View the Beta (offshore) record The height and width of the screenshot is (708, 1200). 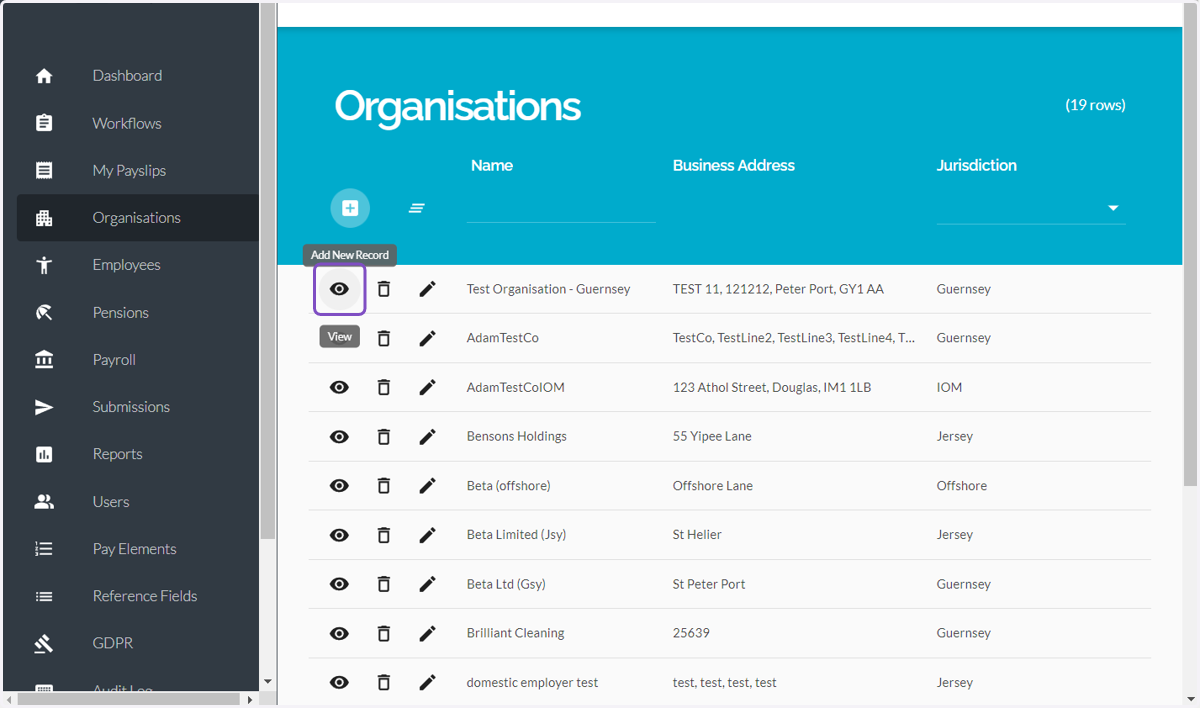click(340, 486)
